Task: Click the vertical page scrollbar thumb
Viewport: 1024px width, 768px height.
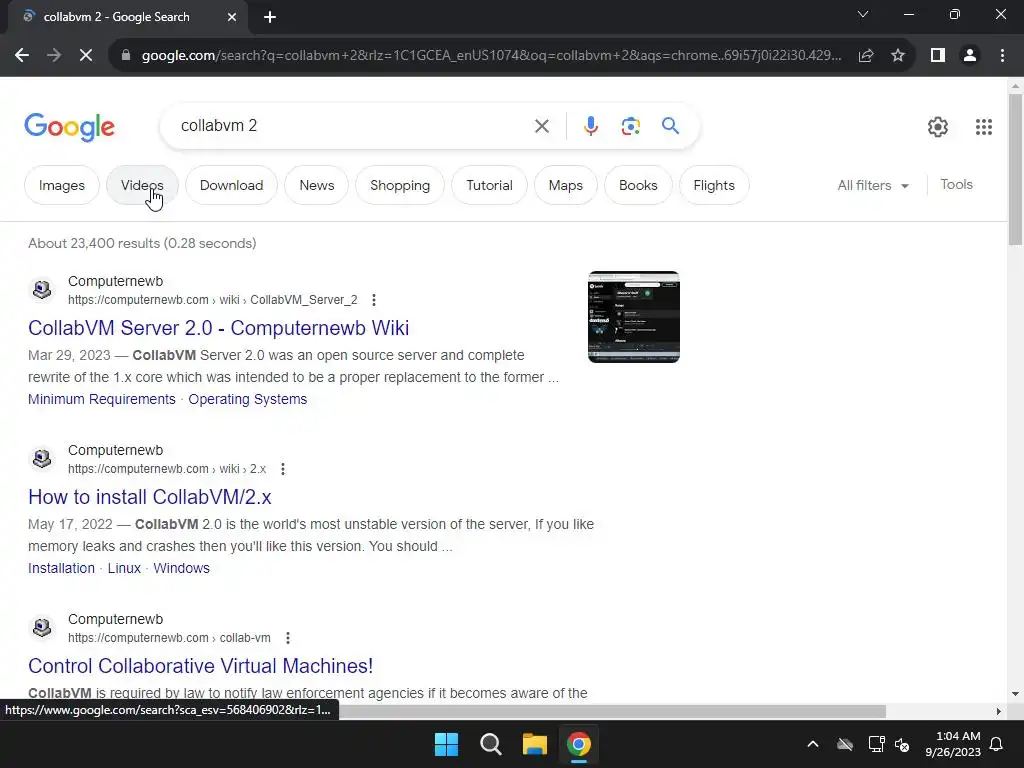Action: click(x=1015, y=170)
